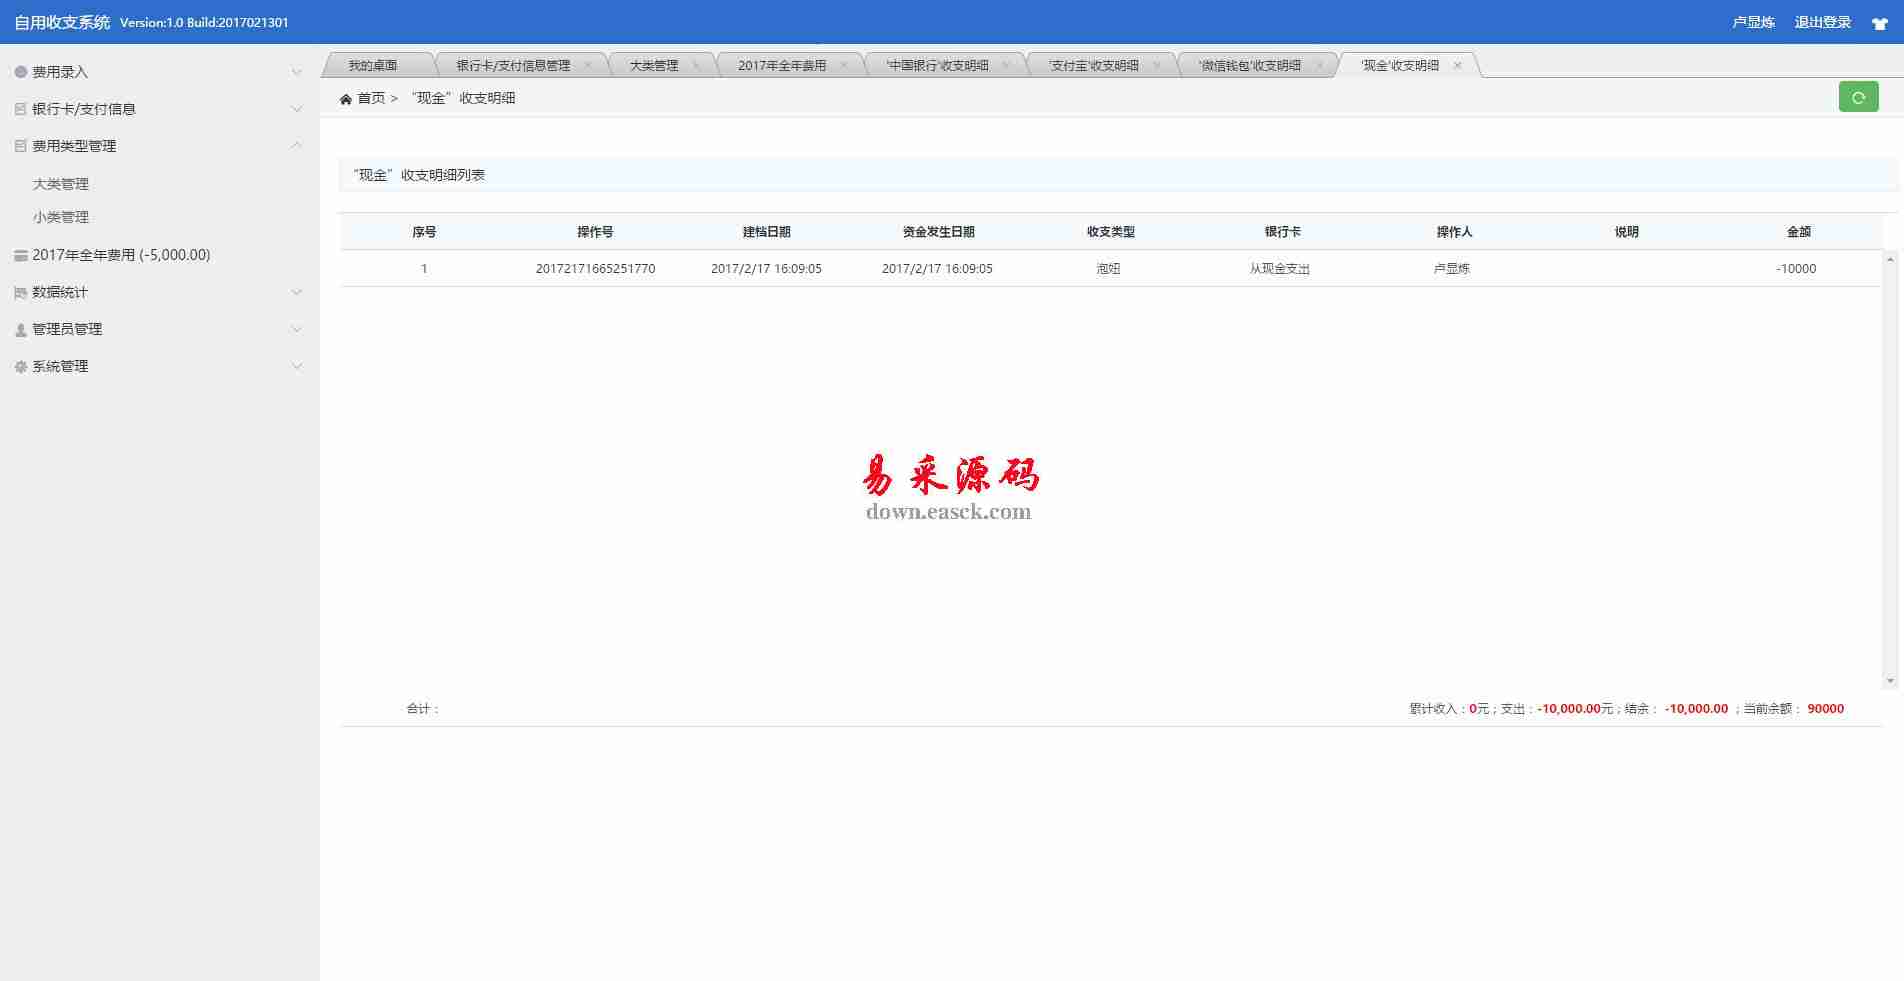The height and width of the screenshot is (981, 1904).
Task: Close the 2017年全年费用 tab
Action: click(844, 66)
